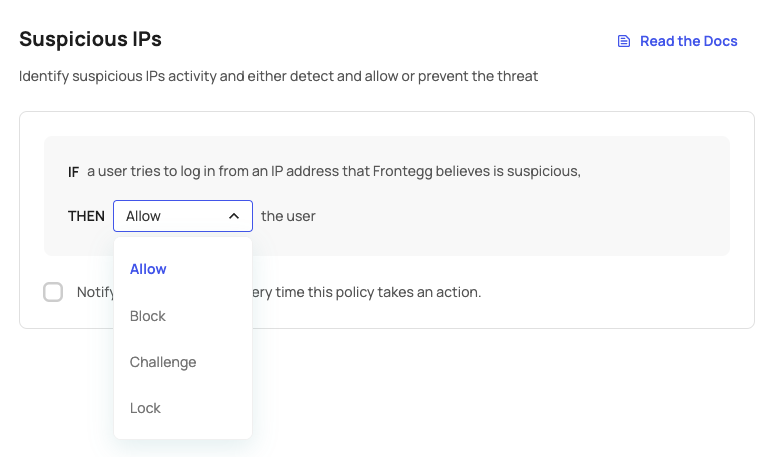Click 'the user' text after the dropdown

(288, 216)
